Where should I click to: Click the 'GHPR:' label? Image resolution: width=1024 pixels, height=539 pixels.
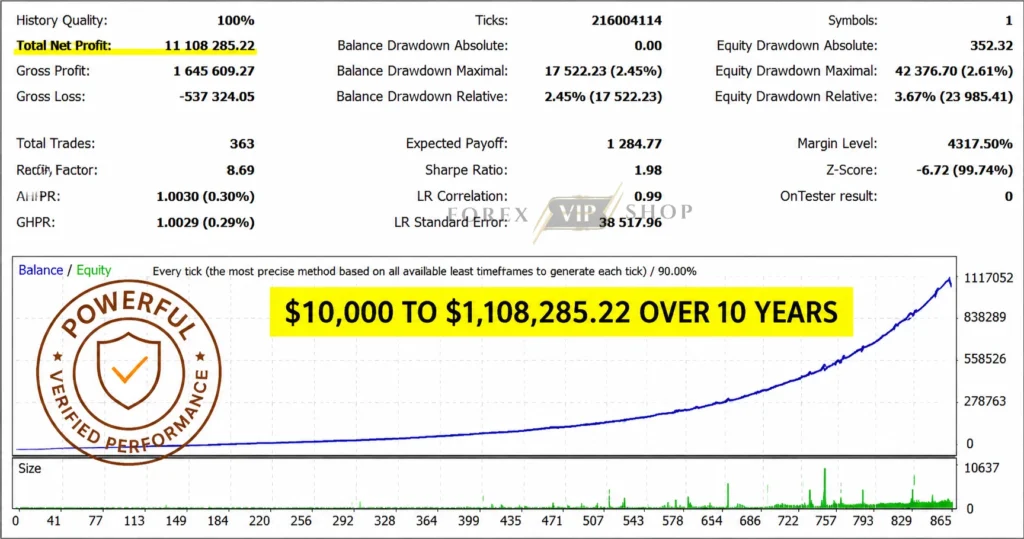[x=35, y=222]
